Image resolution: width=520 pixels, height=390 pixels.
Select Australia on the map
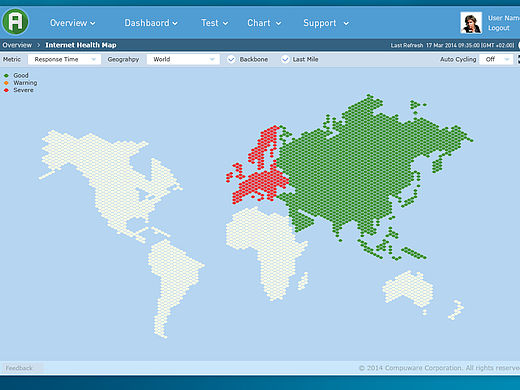(x=408, y=288)
